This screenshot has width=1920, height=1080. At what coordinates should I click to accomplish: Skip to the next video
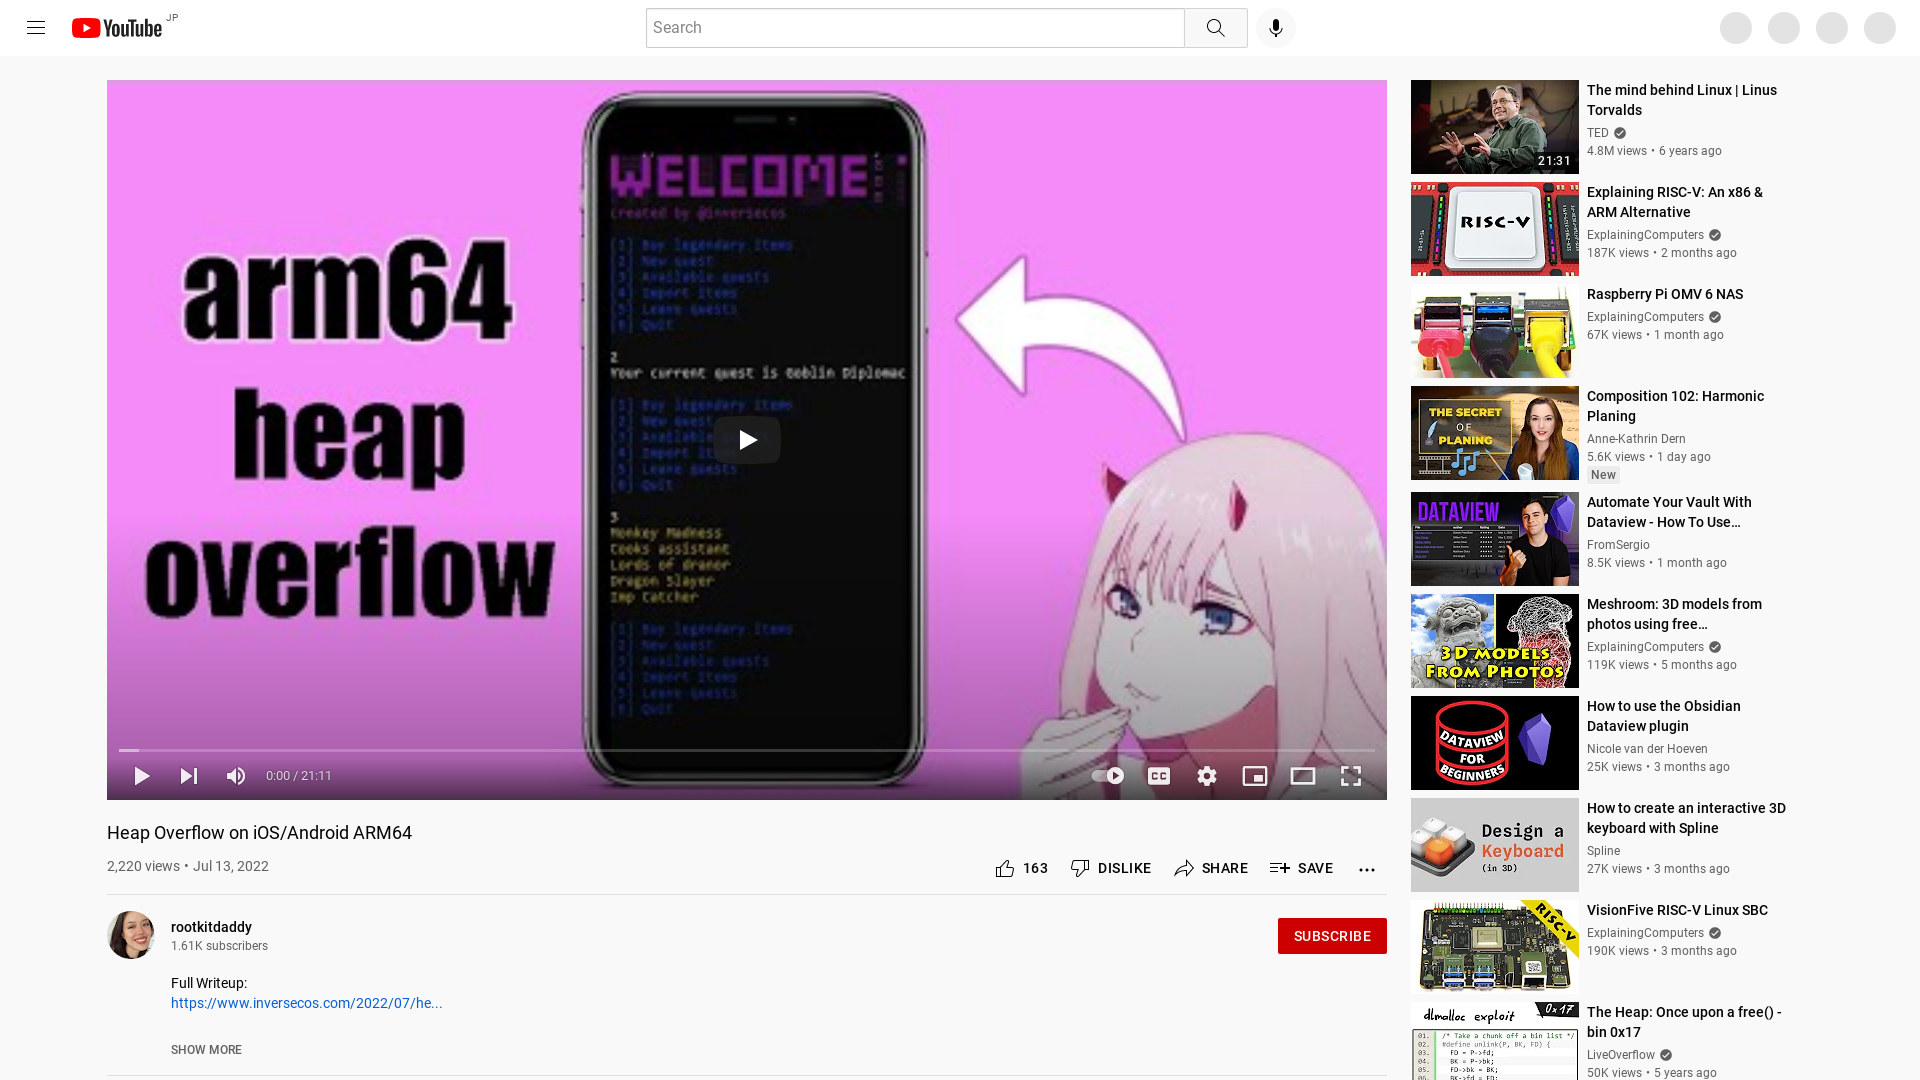pyautogui.click(x=188, y=776)
